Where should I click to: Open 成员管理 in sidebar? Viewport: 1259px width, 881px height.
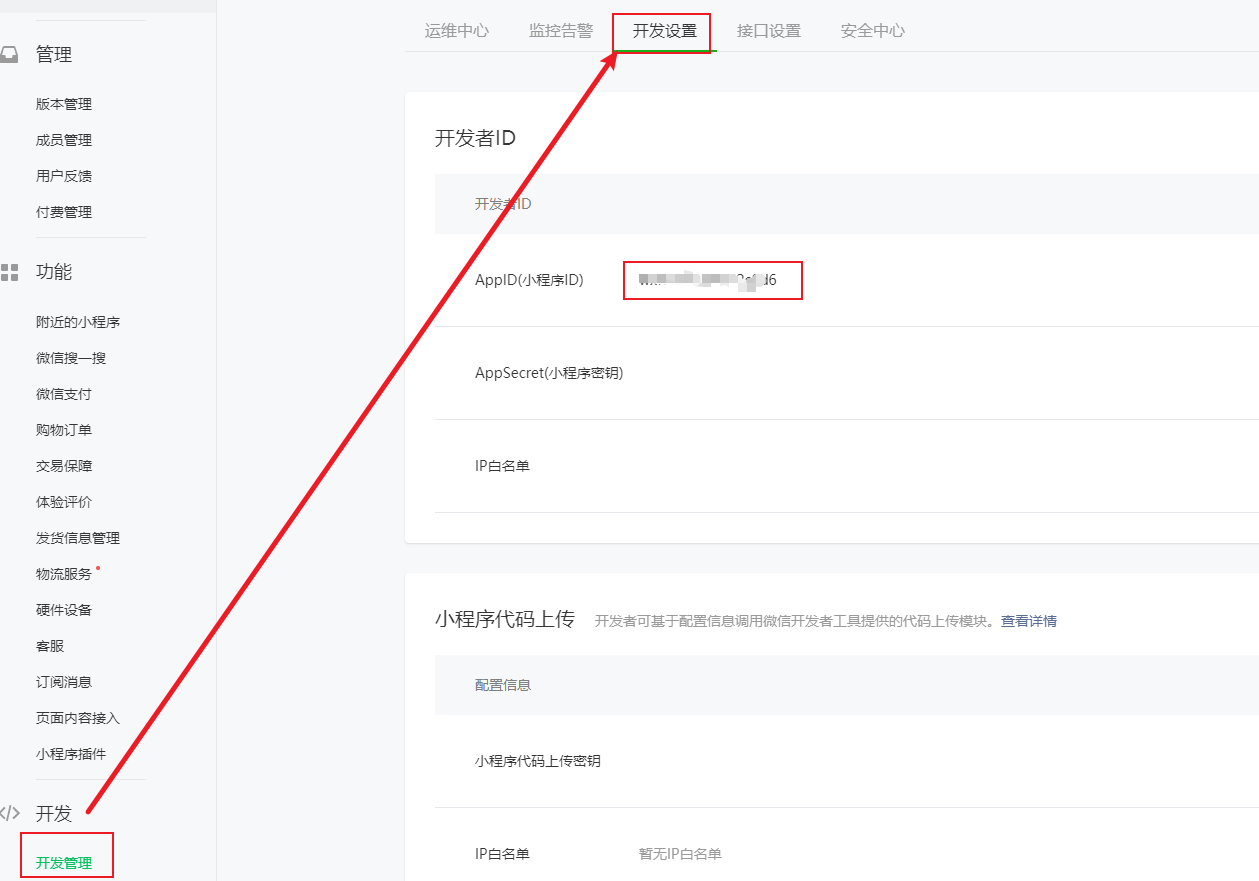[64, 140]
